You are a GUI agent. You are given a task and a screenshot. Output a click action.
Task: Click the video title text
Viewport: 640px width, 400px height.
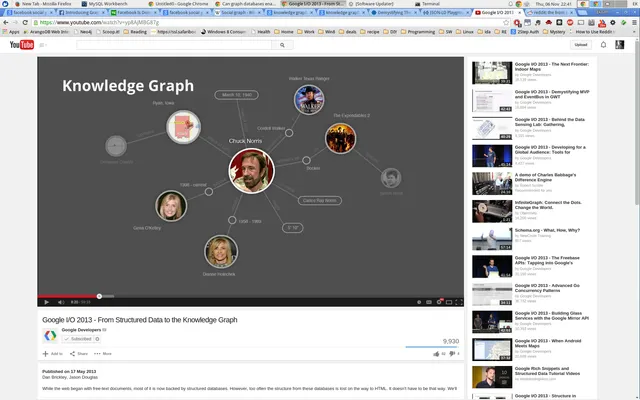point(140,320)
